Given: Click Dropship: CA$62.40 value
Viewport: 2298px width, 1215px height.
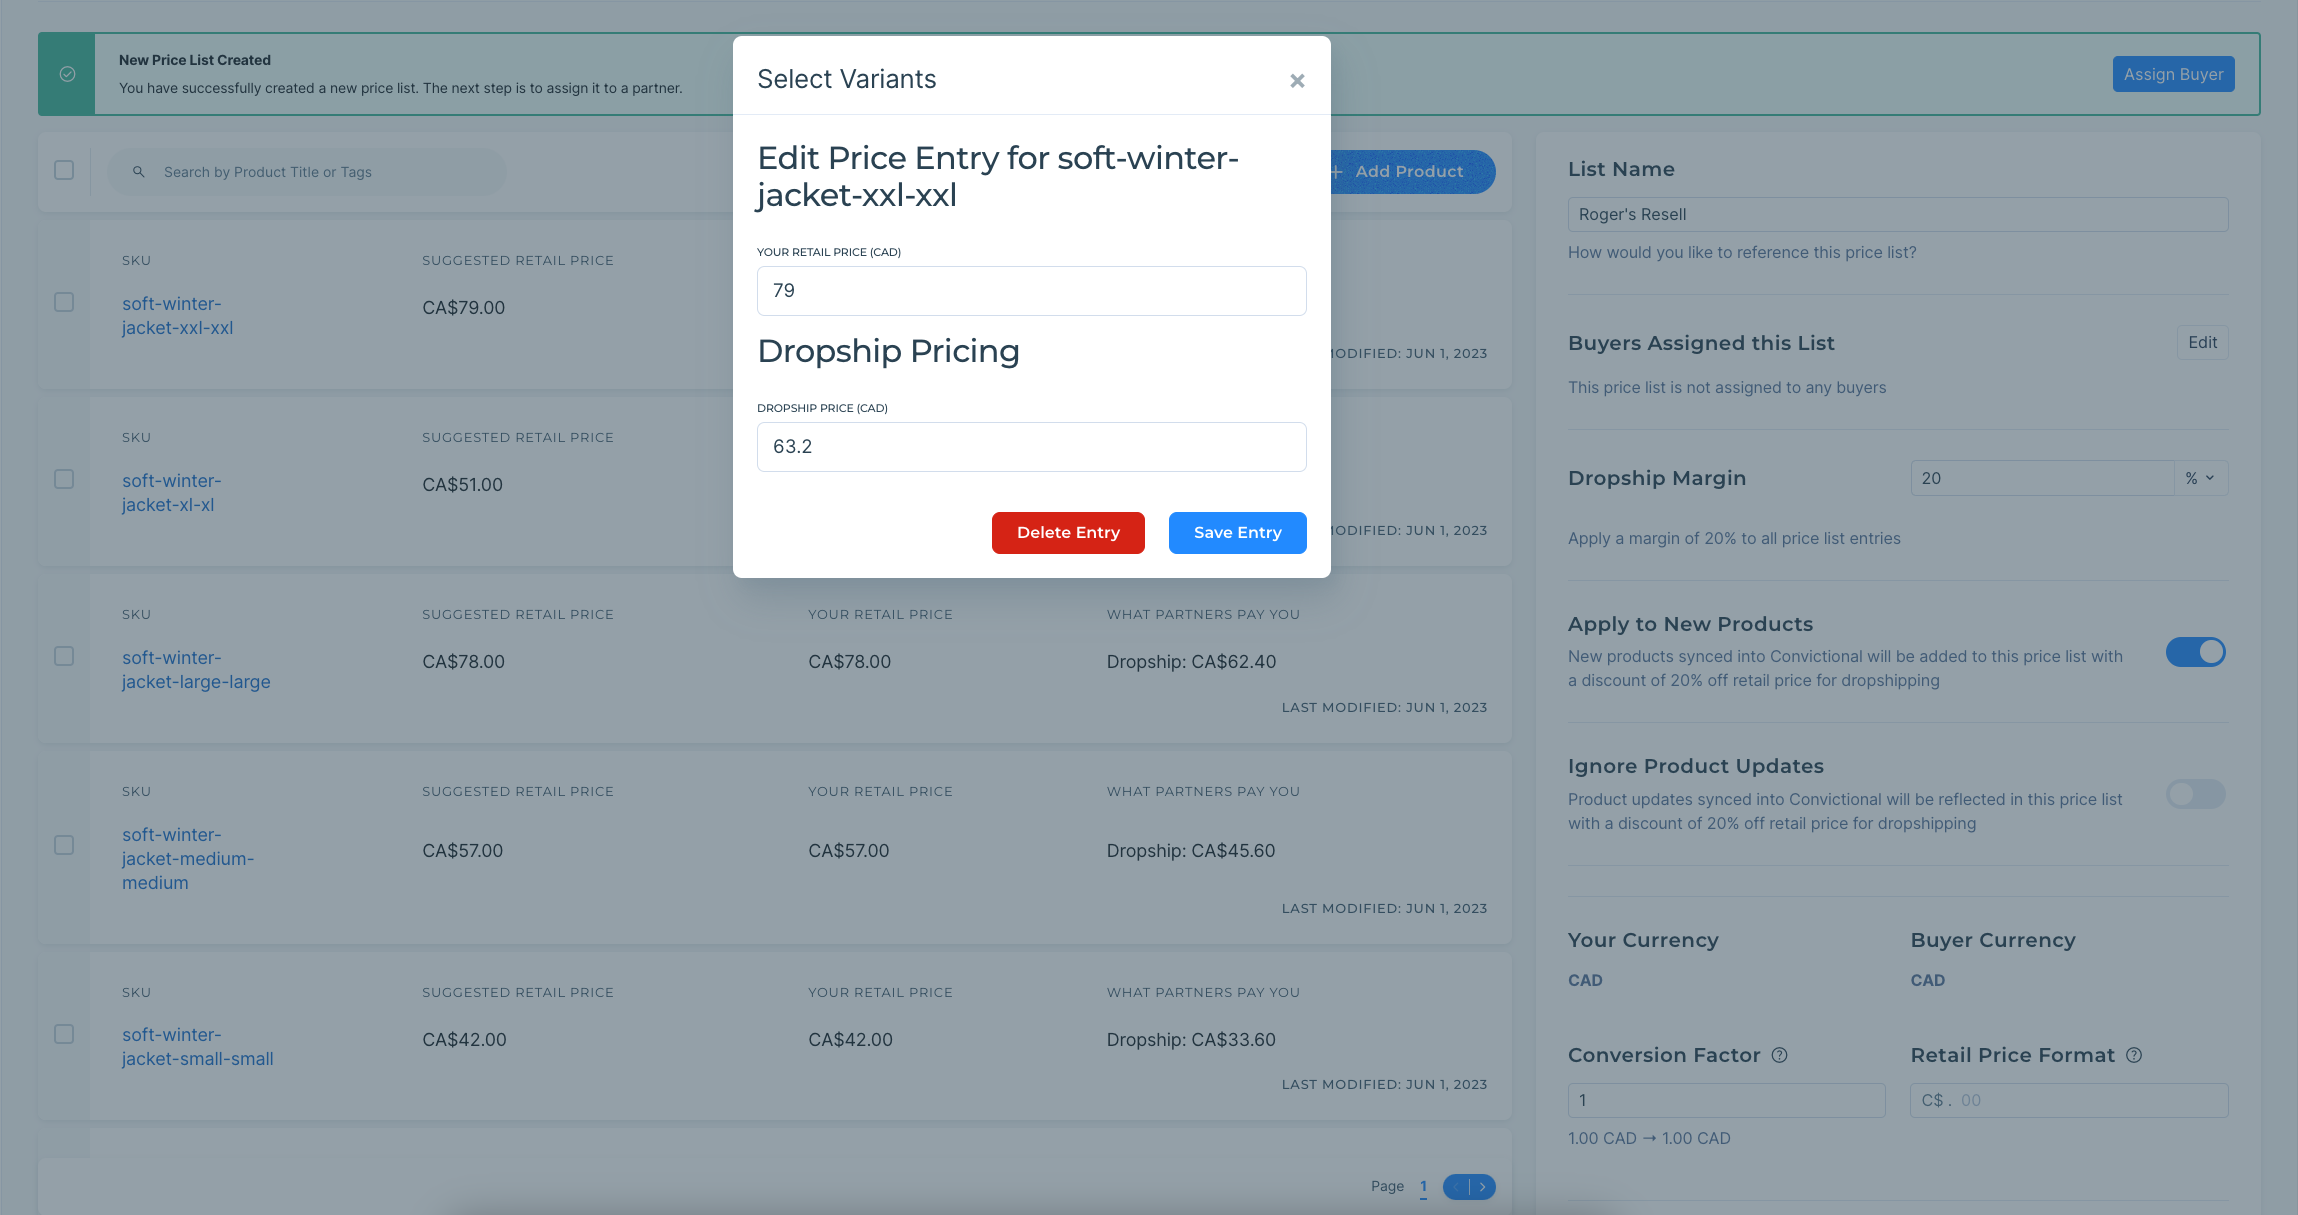Looking at the screenshot, I should click(x=1191, y=662).
